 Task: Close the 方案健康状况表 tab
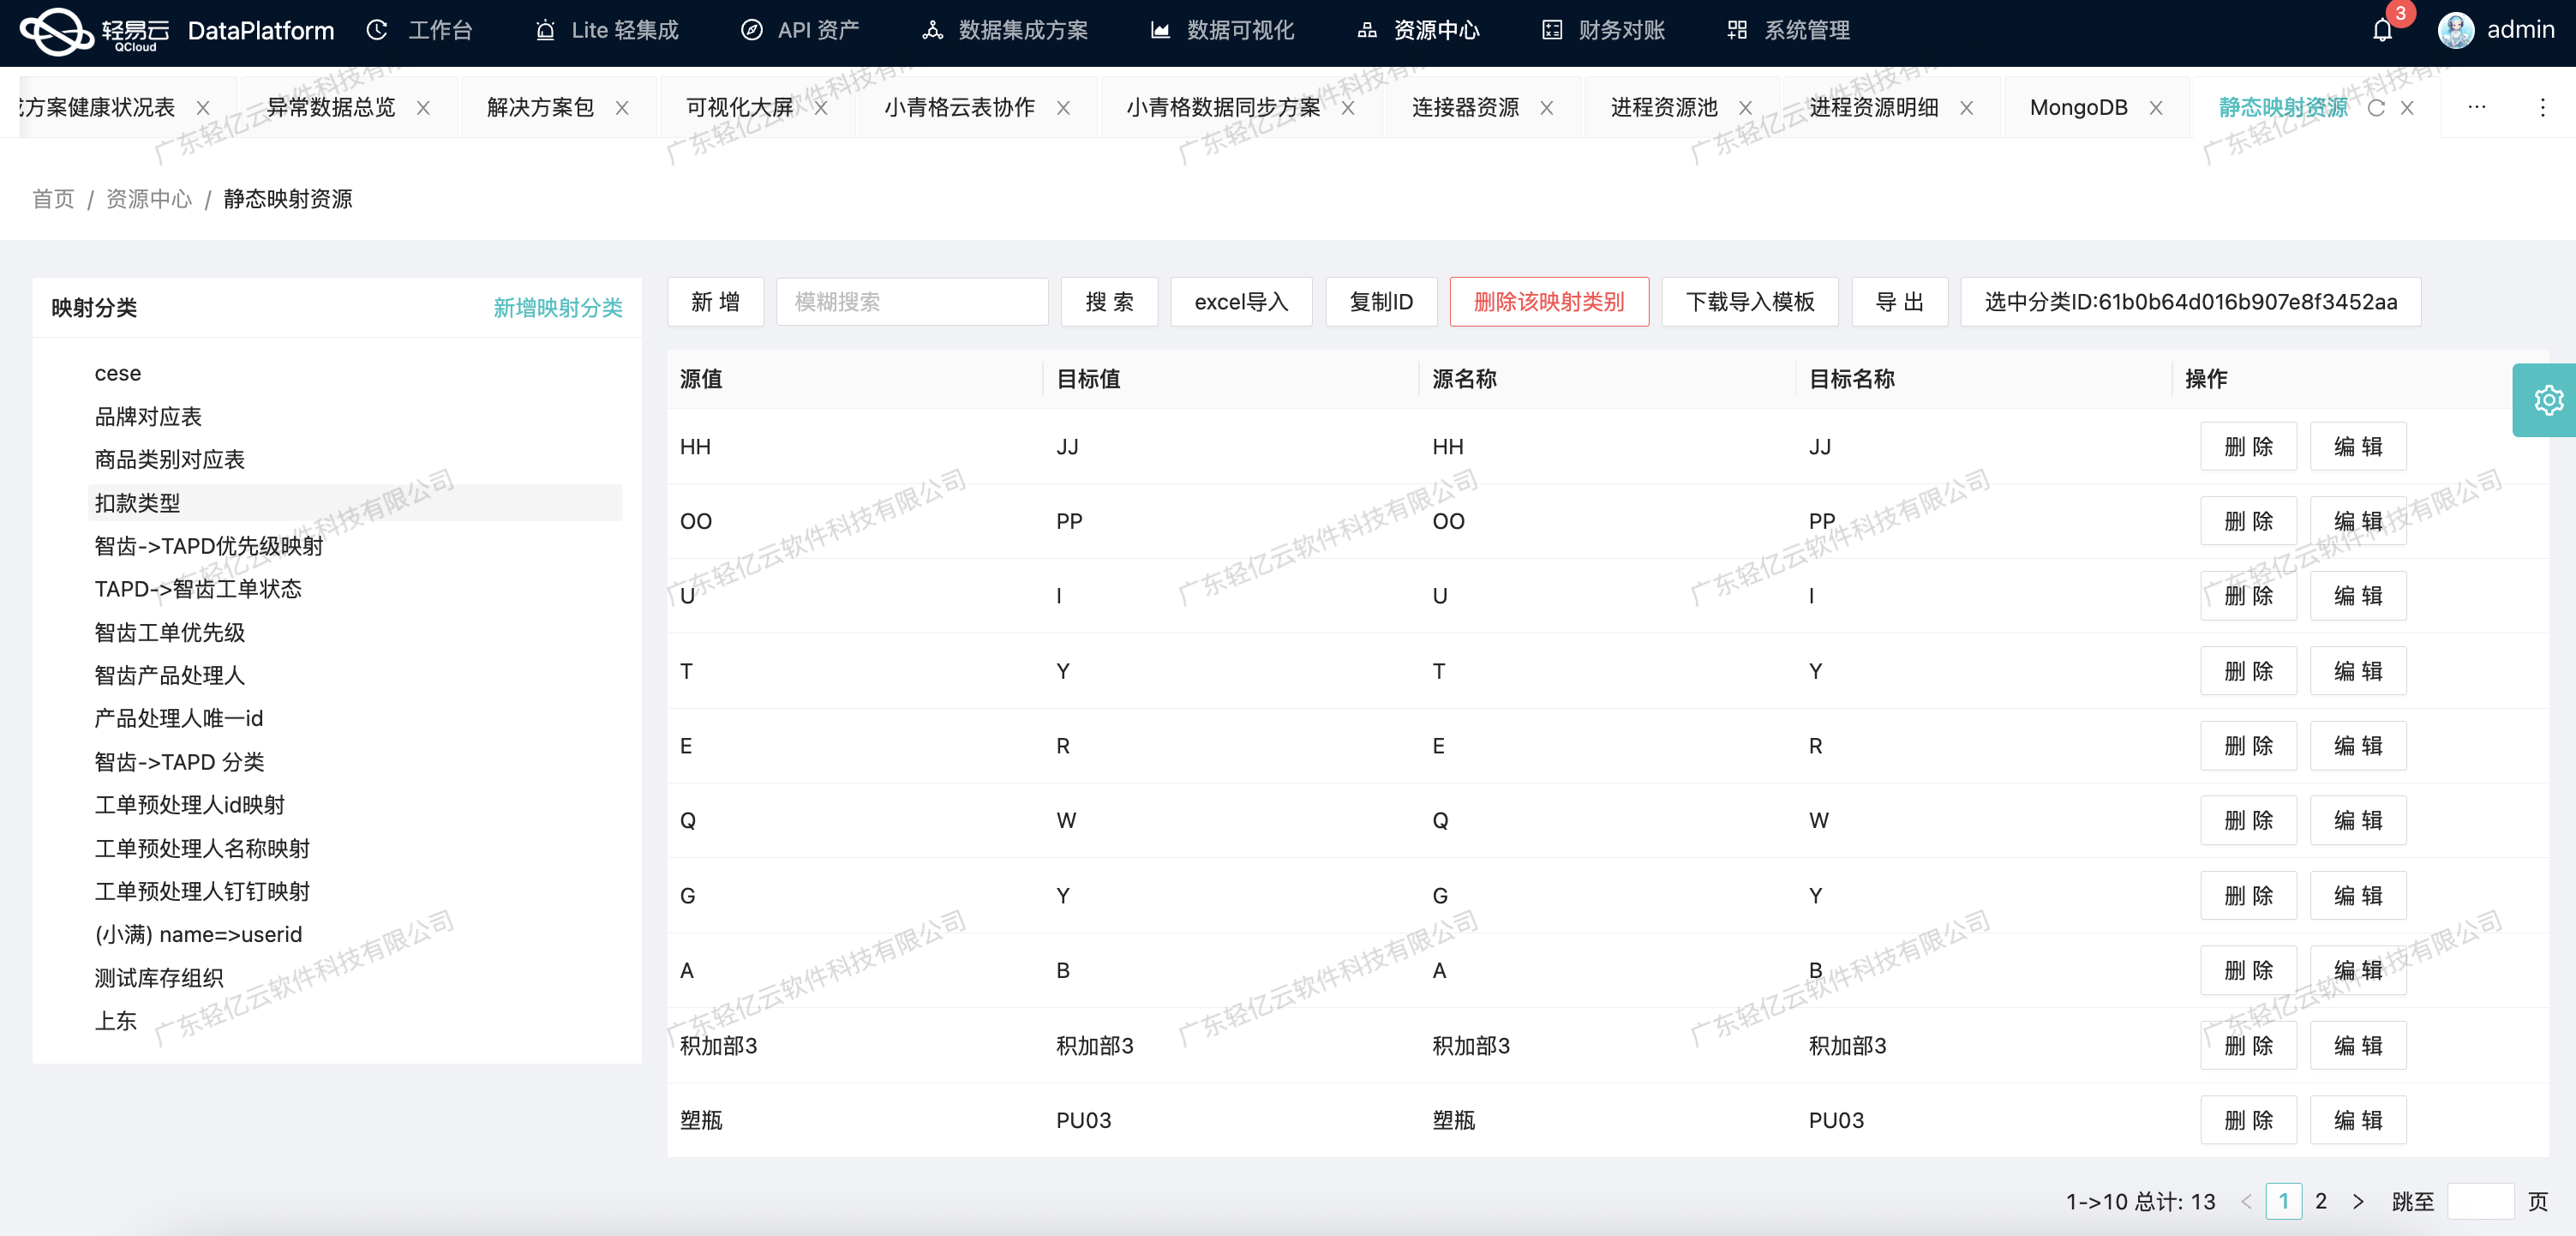click(202, 108)
